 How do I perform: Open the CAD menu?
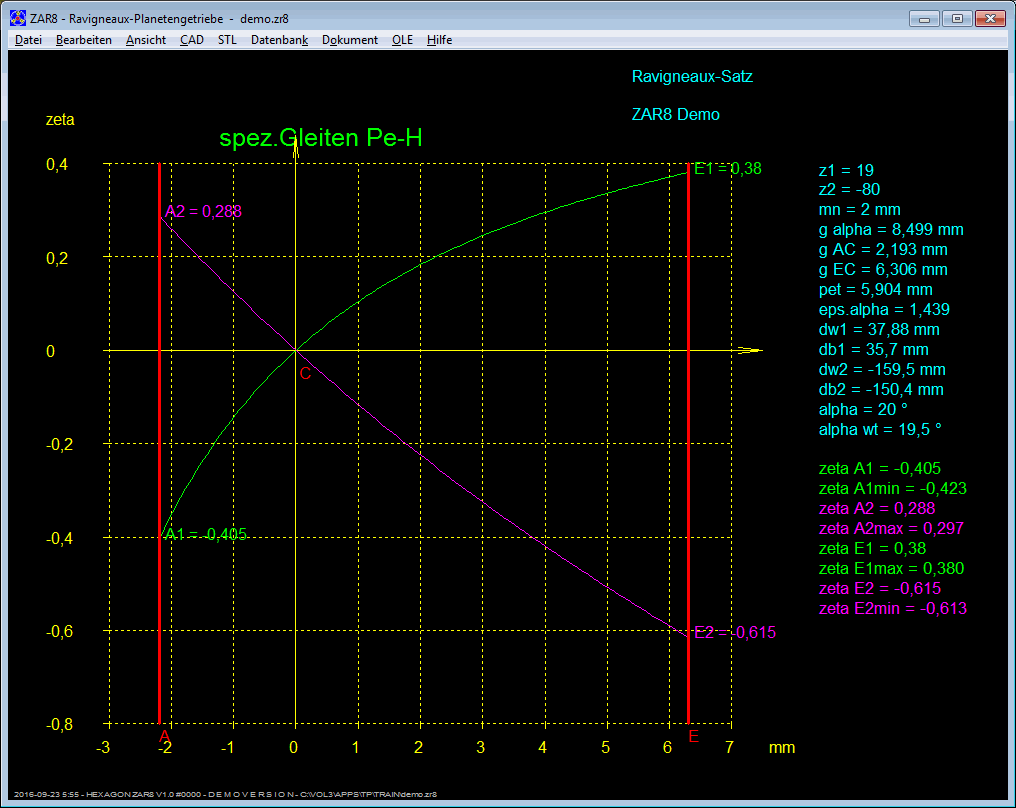pyautogui.click(x=191, y=40)
